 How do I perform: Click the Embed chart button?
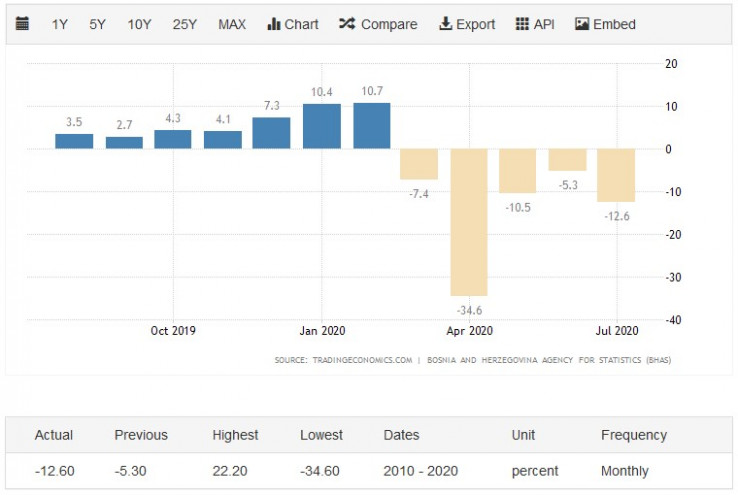[x=605, y=24]
